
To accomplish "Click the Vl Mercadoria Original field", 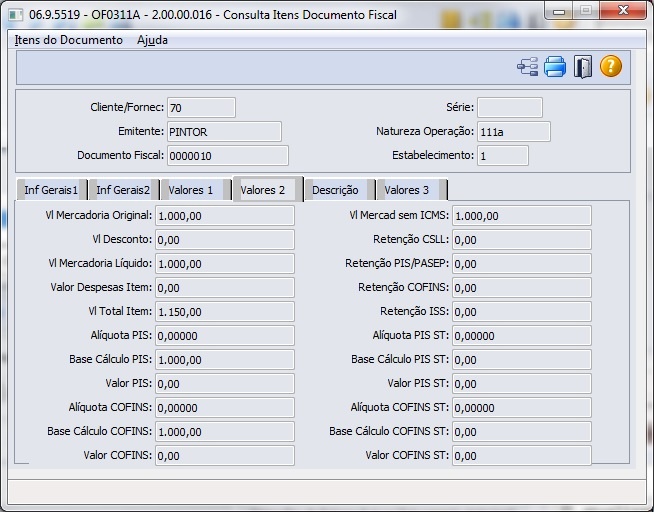I will coord(225,216).
